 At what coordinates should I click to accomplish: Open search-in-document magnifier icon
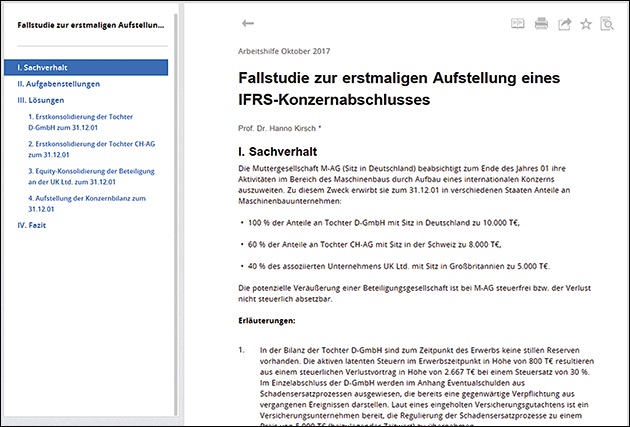pyautogui.click(x=608, y=23)
